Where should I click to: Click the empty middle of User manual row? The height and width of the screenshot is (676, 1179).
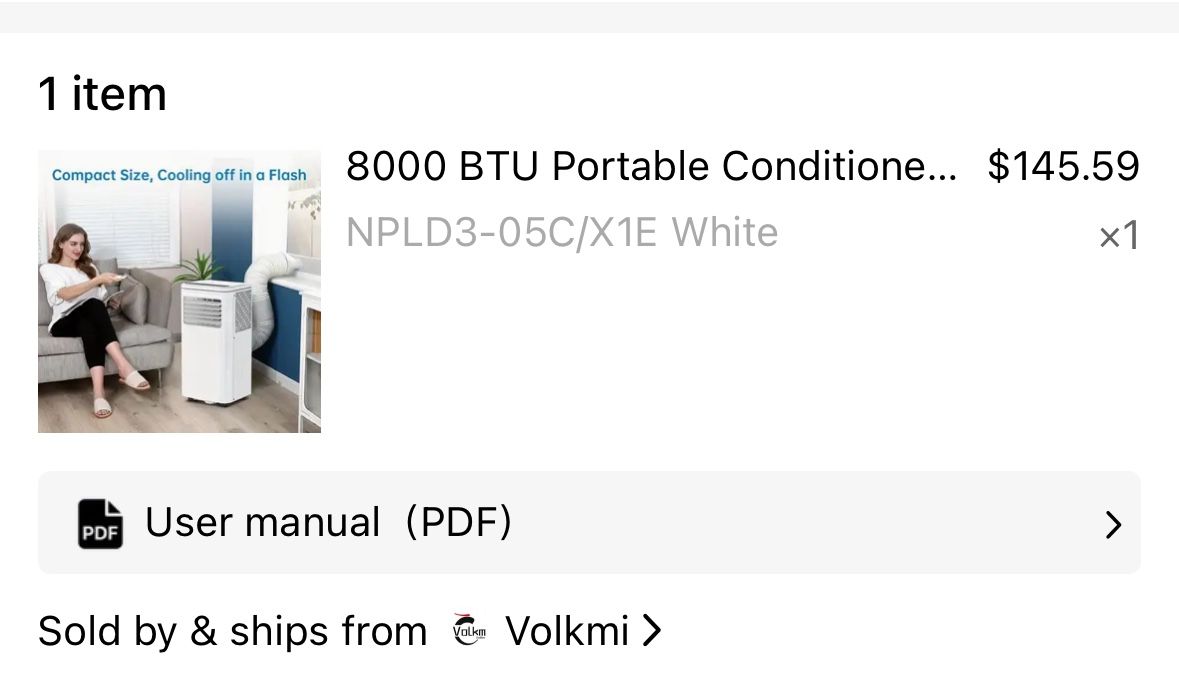(800, 523)
